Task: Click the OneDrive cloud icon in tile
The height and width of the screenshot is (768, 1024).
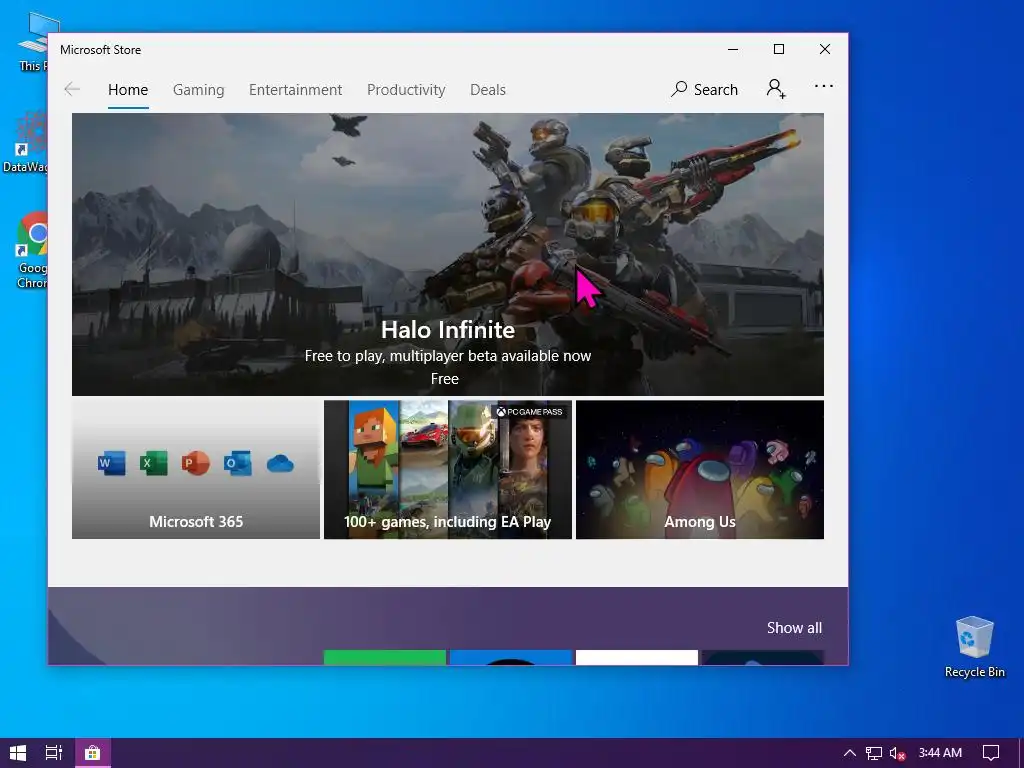Action: tap(280, 464)
